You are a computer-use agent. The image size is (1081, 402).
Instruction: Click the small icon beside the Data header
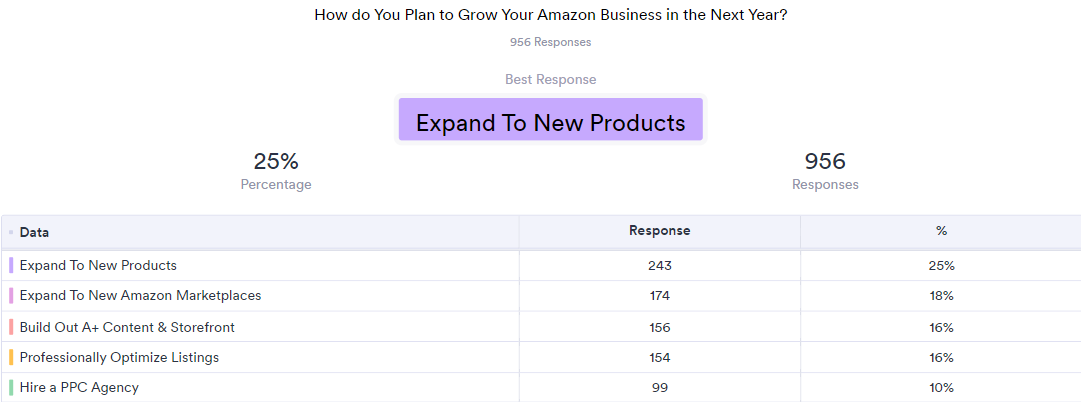tap(11, 232)
